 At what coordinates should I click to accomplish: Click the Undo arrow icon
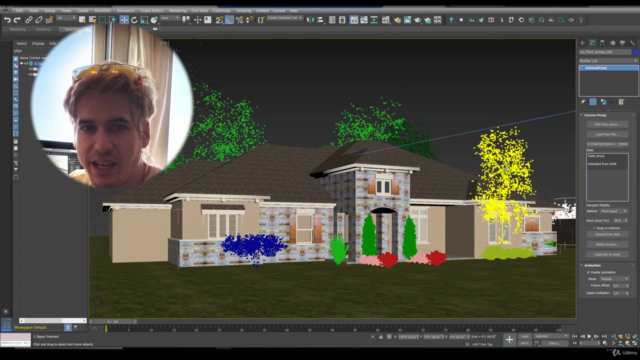(7, 20)
